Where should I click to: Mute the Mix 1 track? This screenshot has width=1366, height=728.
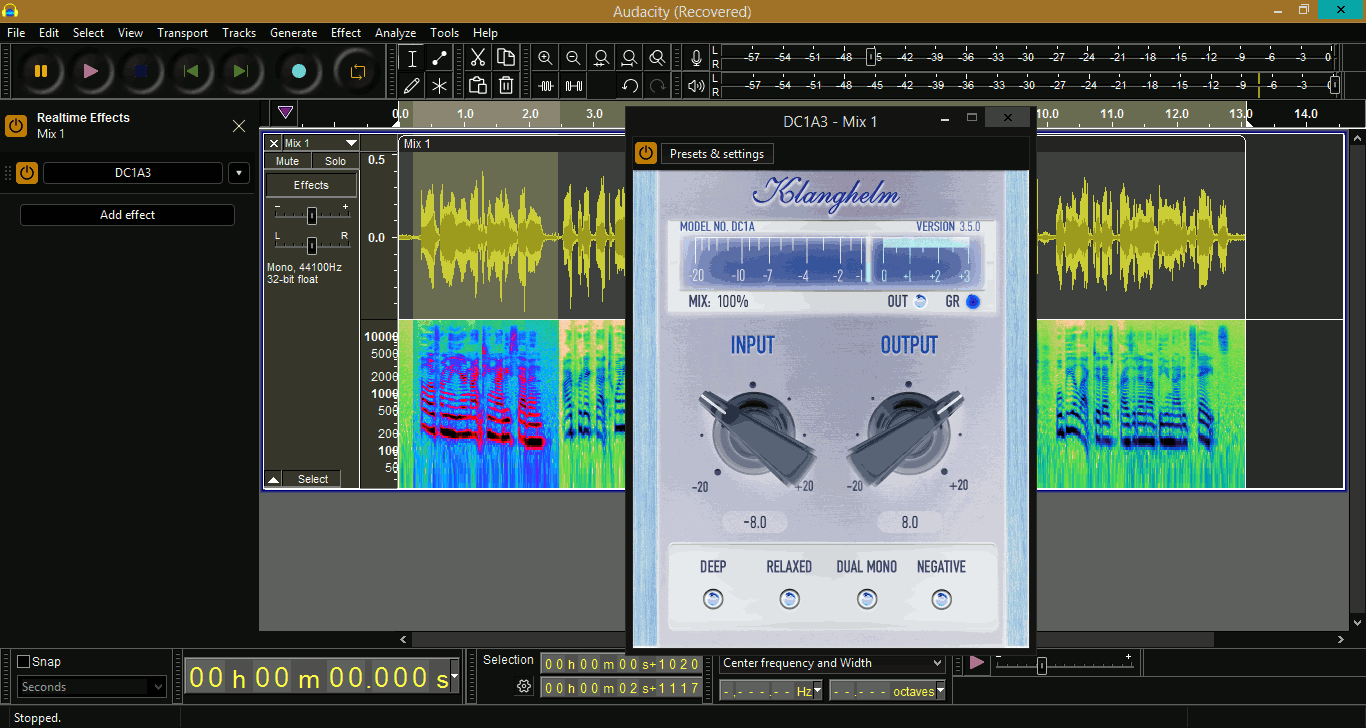pyautogui.click(x=287, y=160)
